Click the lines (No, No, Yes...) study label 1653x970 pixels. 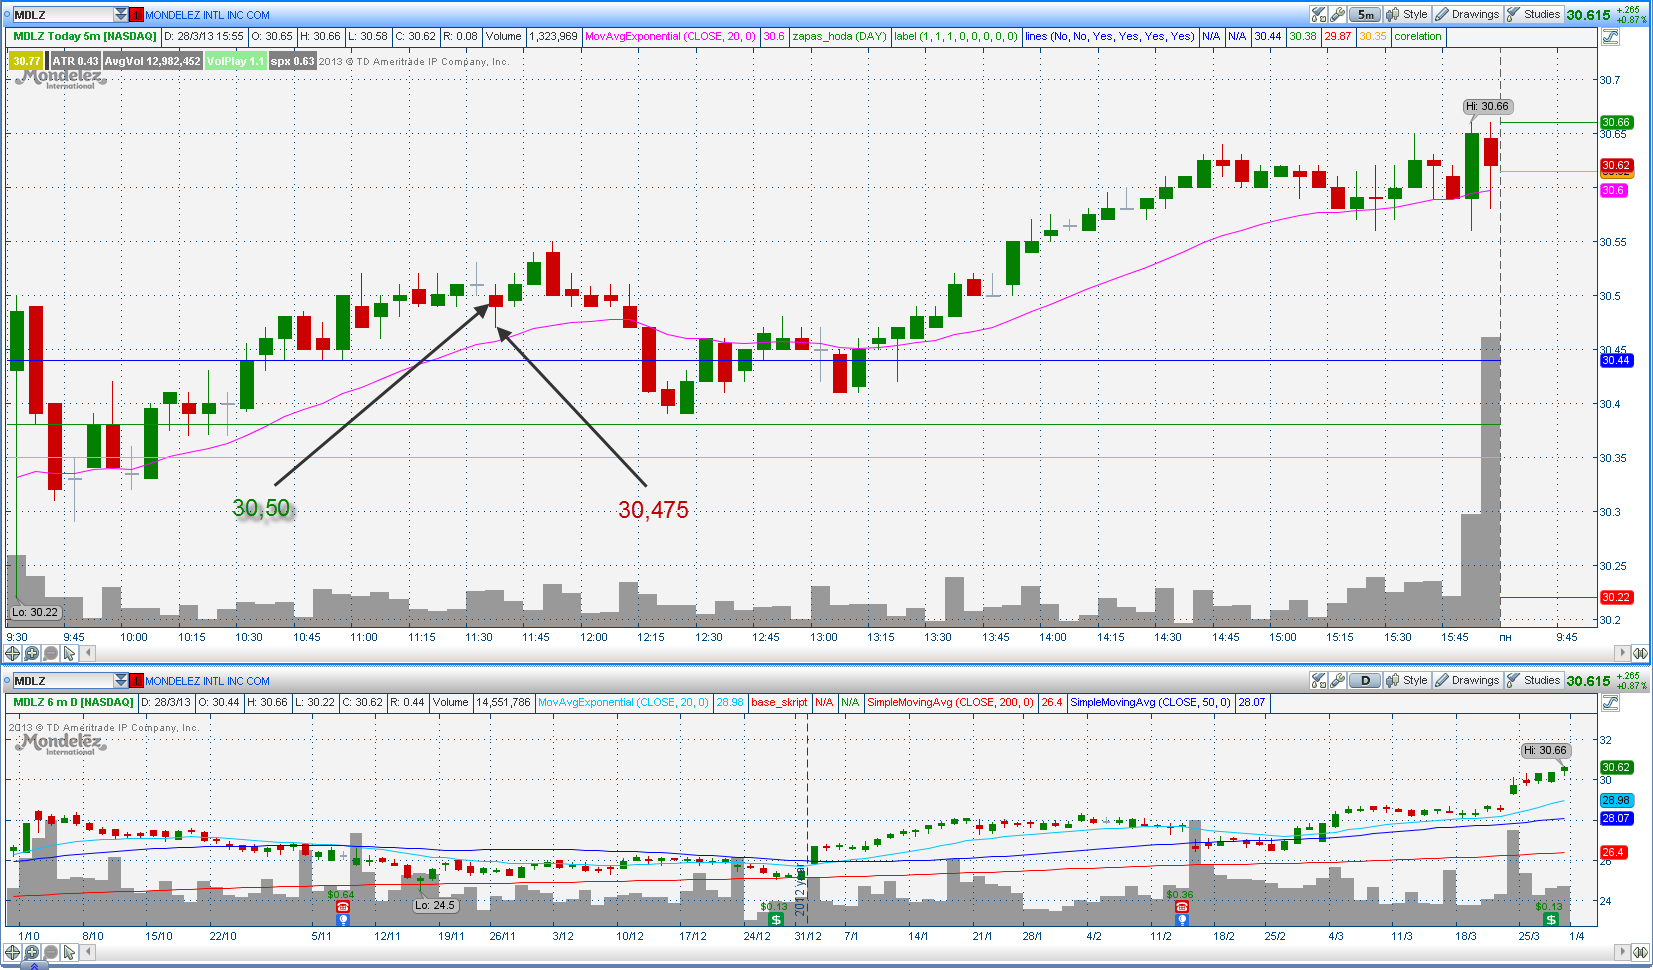click(x=1109, y=36)
